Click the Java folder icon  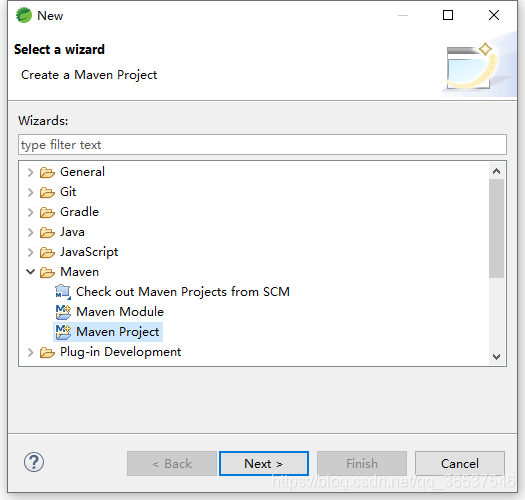(47, 232)
